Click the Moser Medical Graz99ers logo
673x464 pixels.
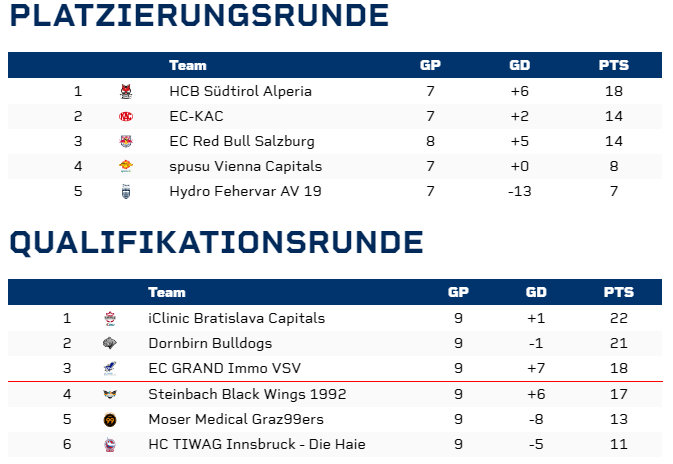coord(110,420)
